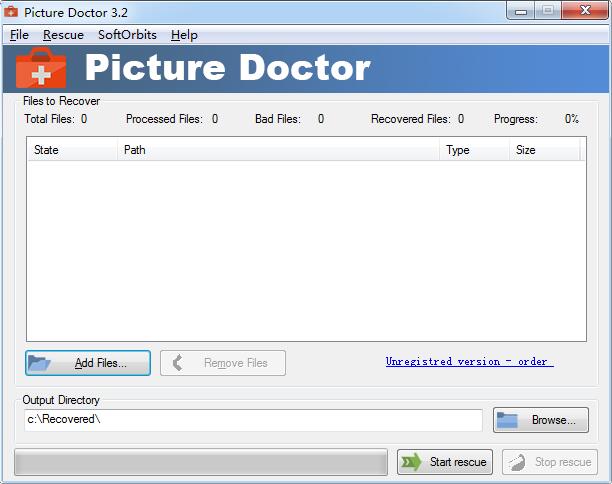Click the Bad Files: label

278,119
